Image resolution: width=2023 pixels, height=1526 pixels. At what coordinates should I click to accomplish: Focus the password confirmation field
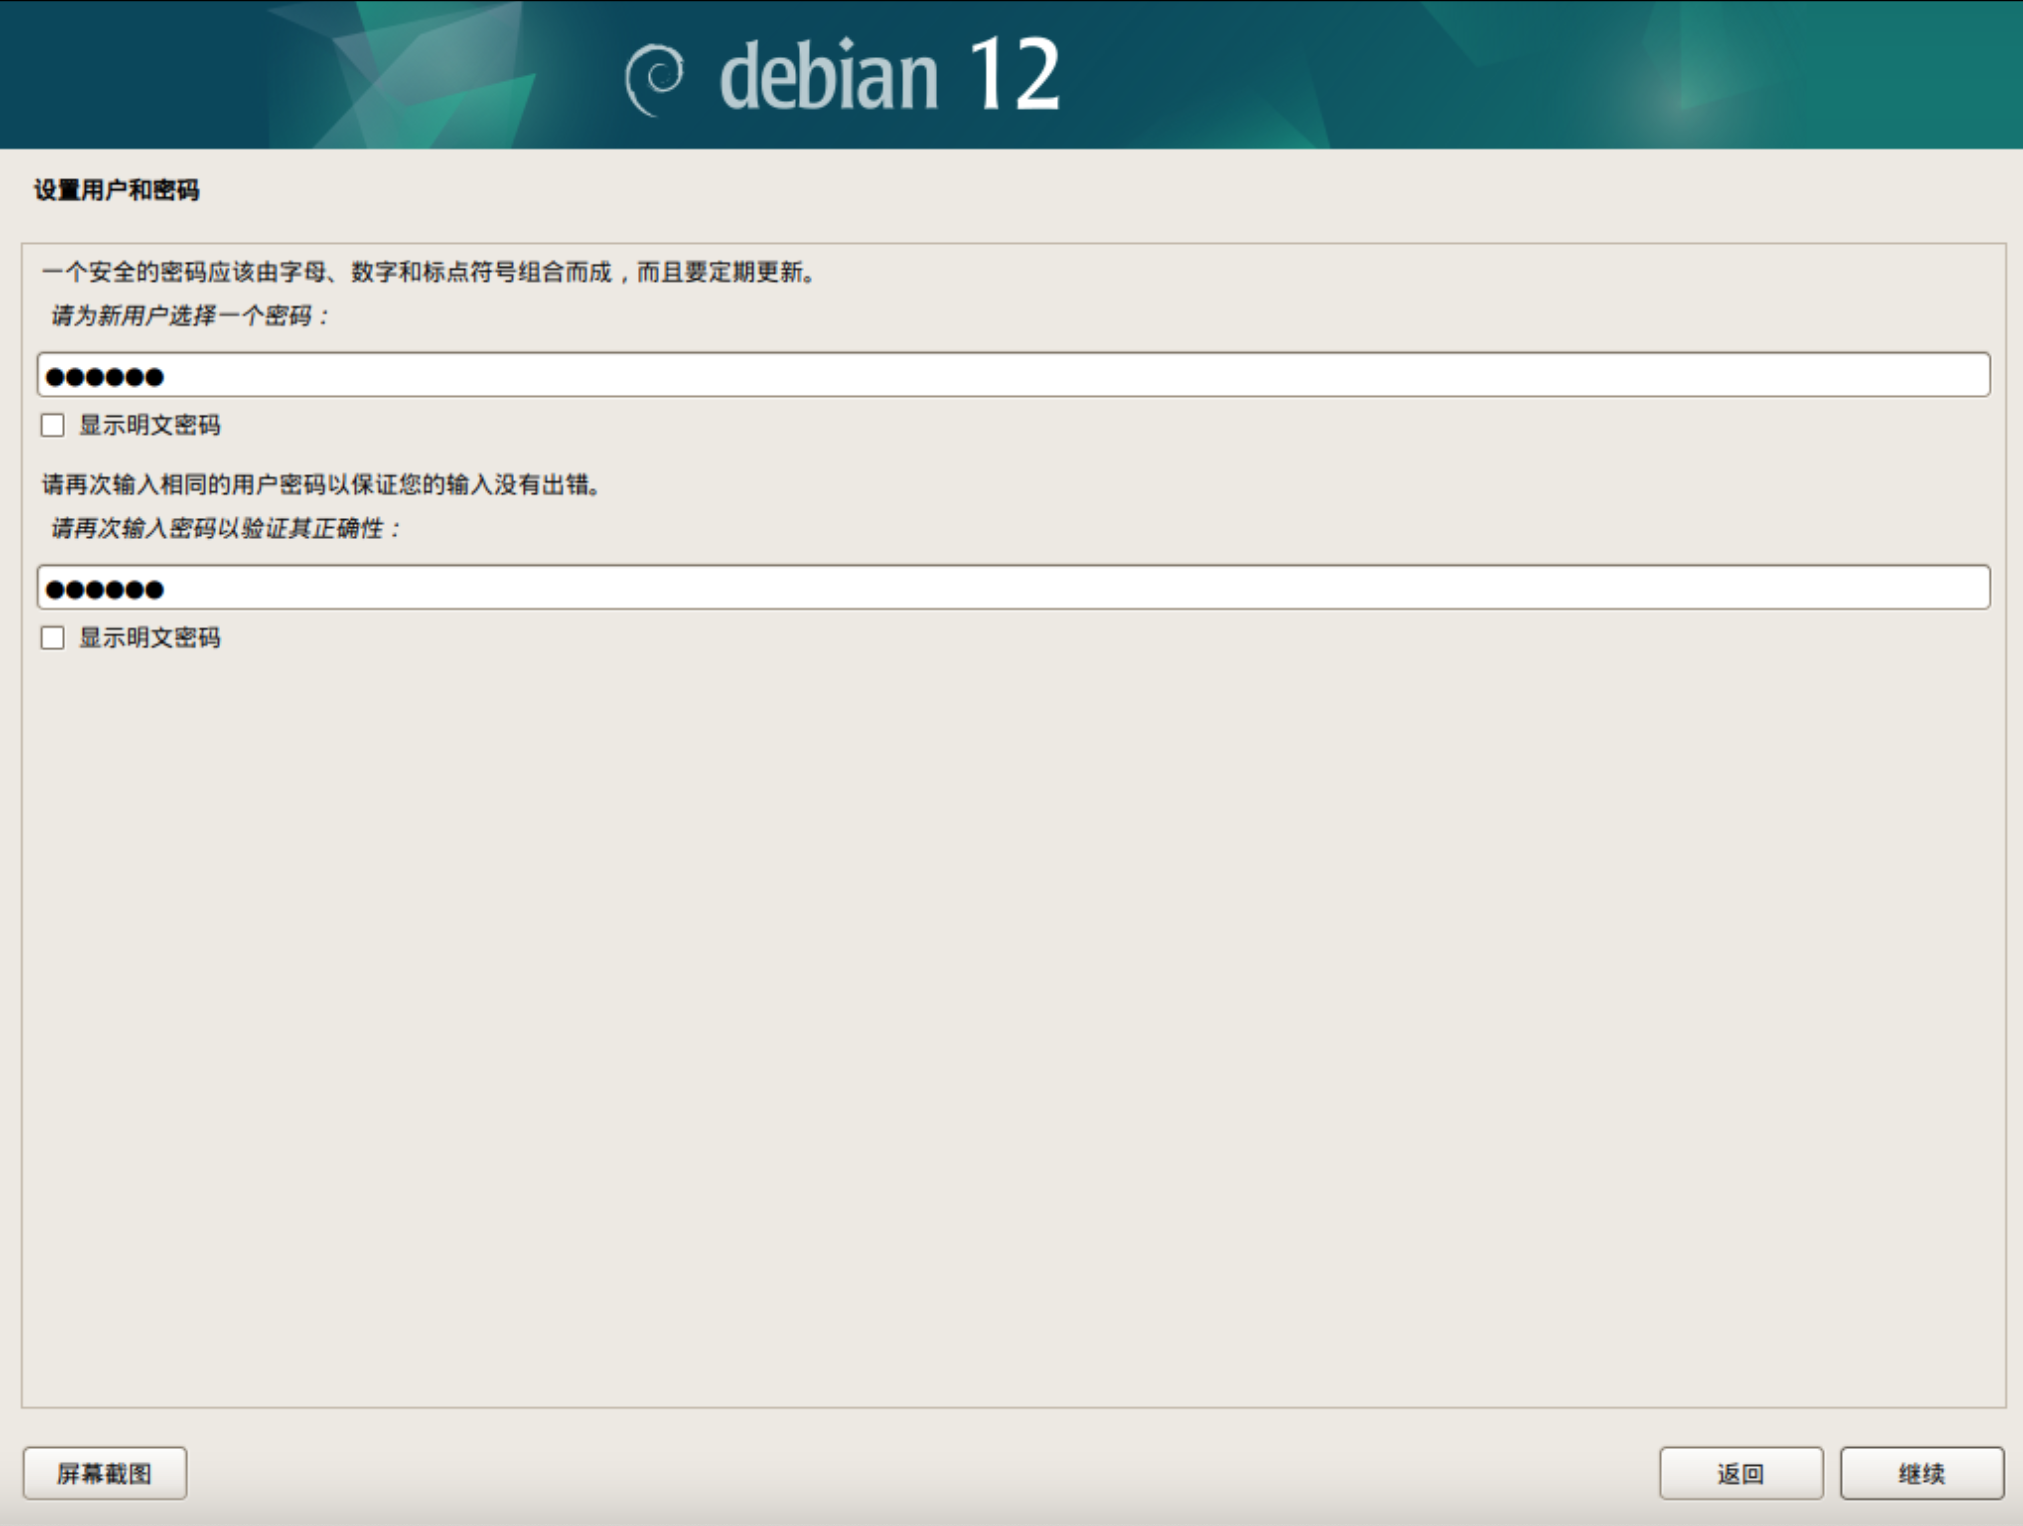coord(1012,588)
